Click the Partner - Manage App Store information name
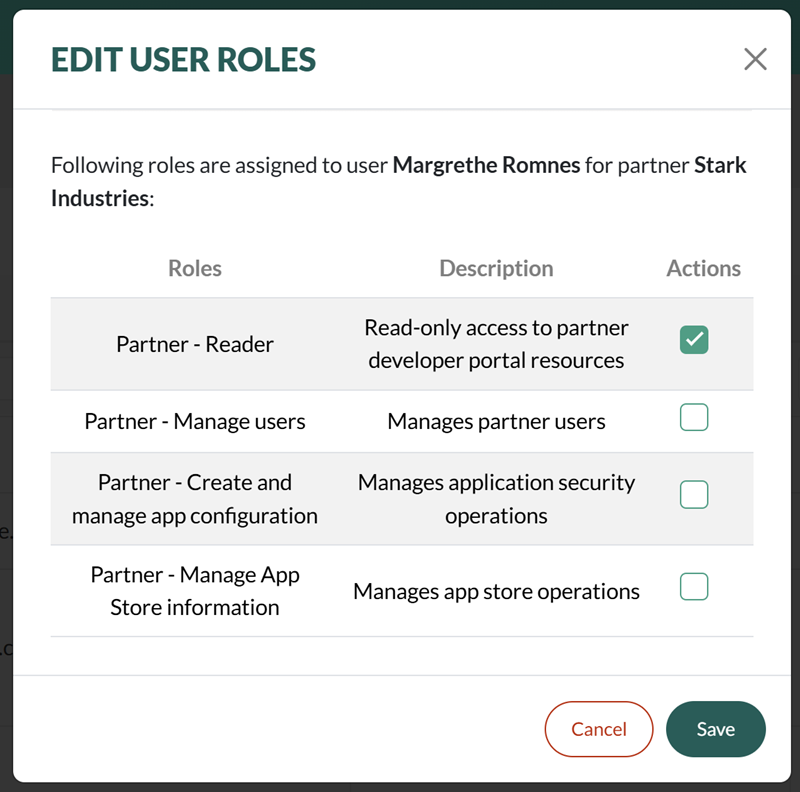Viewport: 800px width, 792px height. pos(195,591)
